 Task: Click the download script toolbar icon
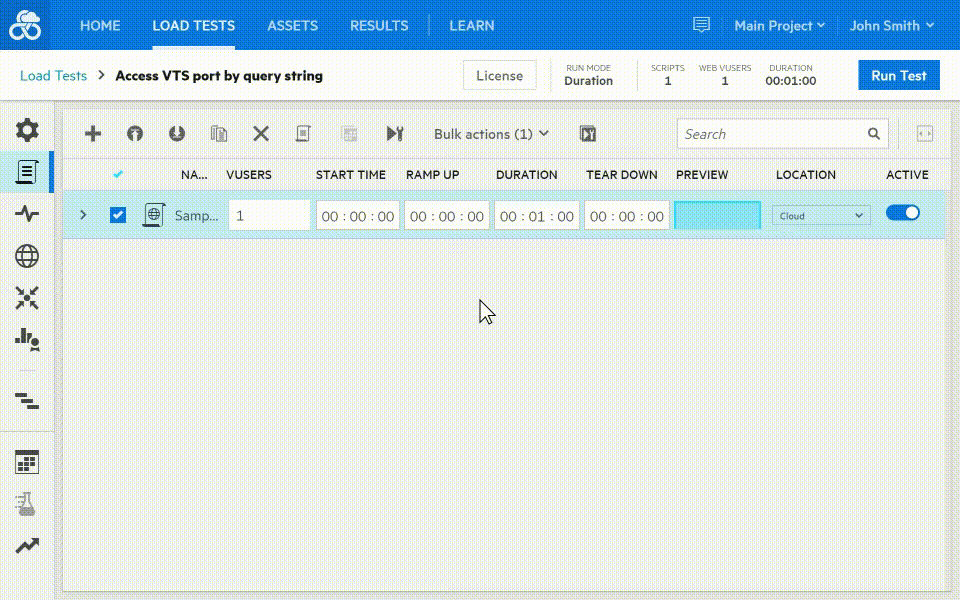[x=177, y=133]
